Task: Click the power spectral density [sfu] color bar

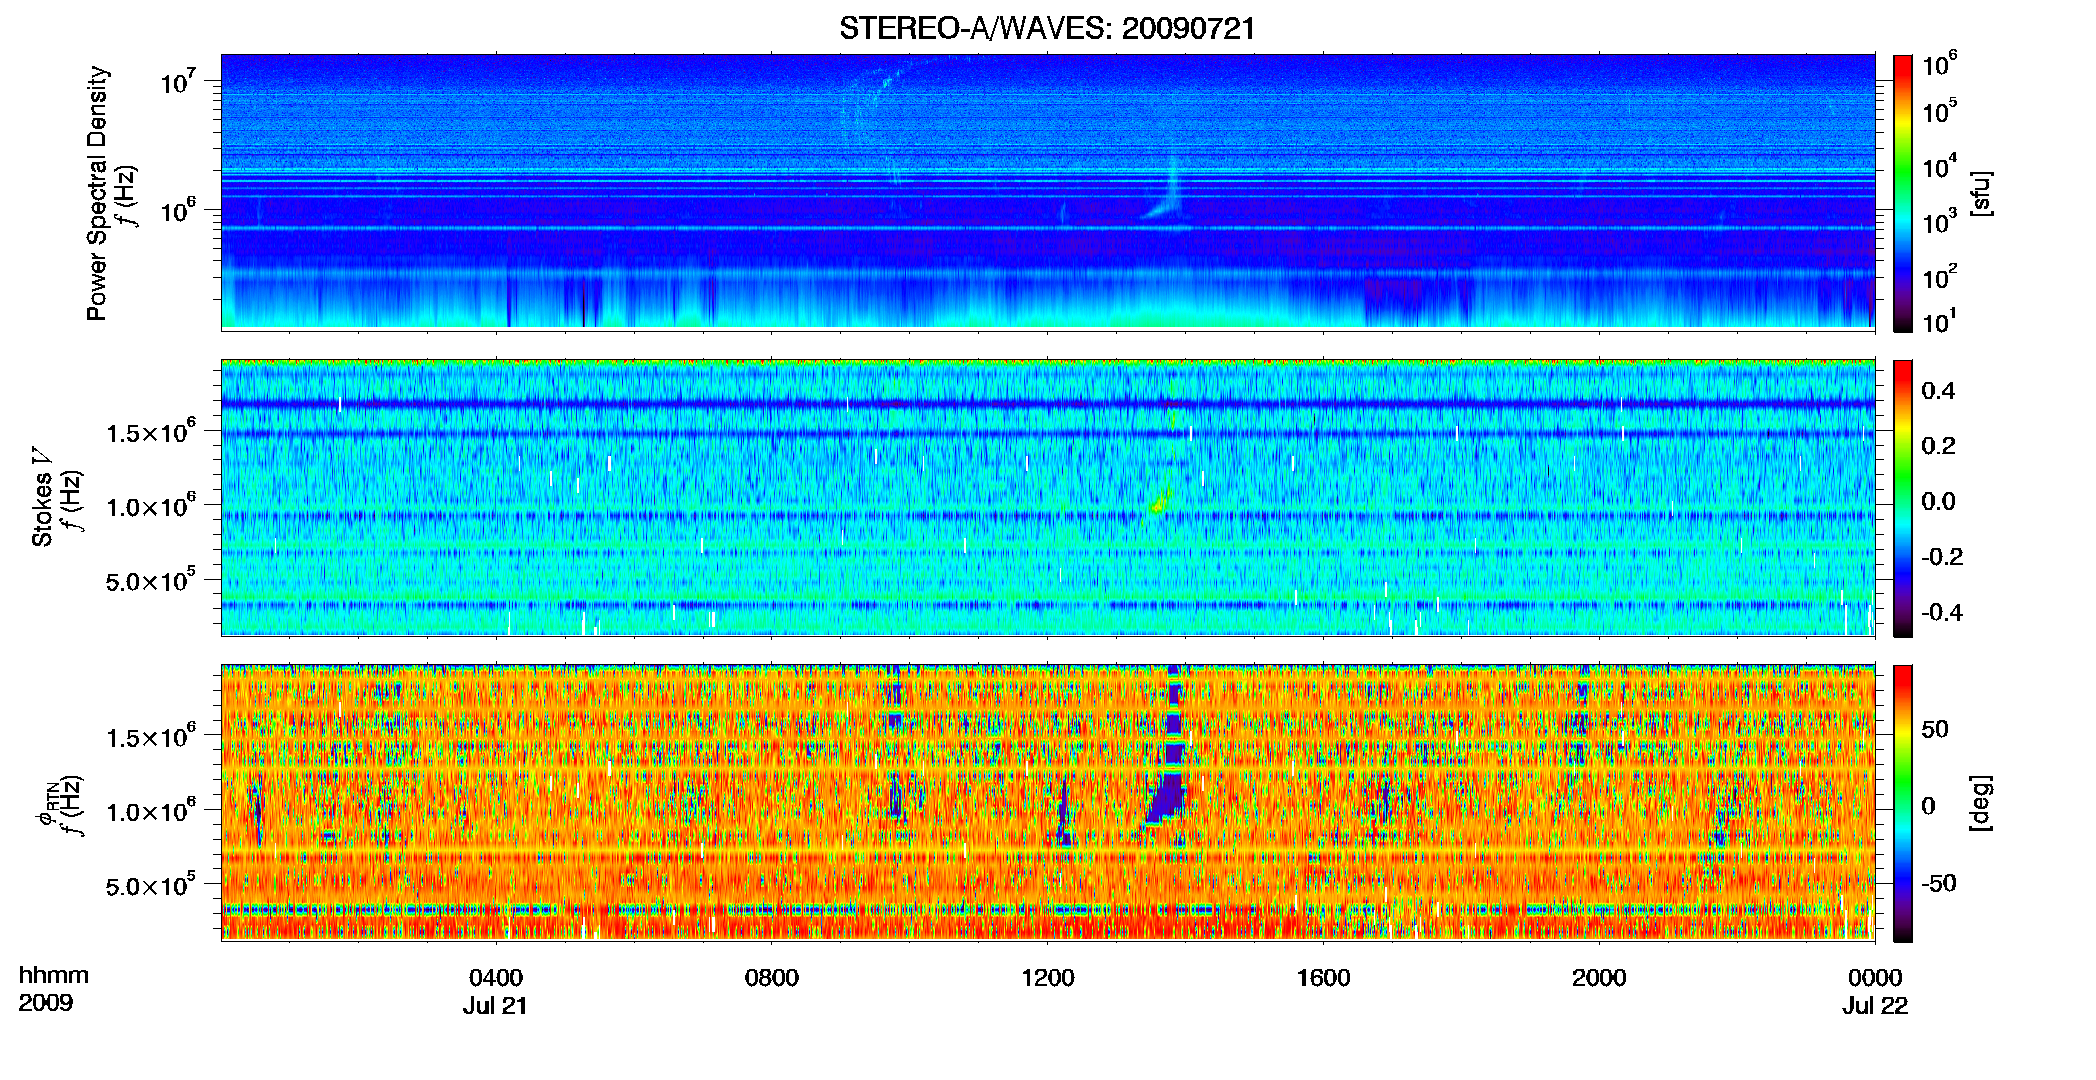Action: (1903, 193)
